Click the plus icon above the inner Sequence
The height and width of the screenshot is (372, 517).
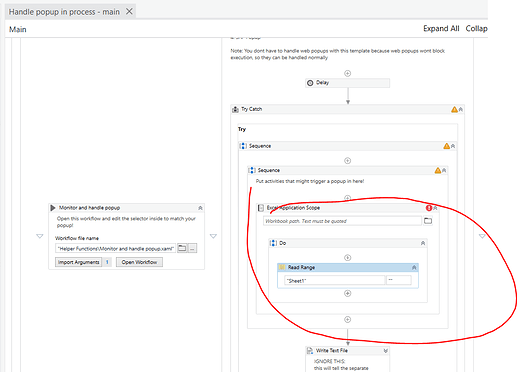click(x=347, y=161)
